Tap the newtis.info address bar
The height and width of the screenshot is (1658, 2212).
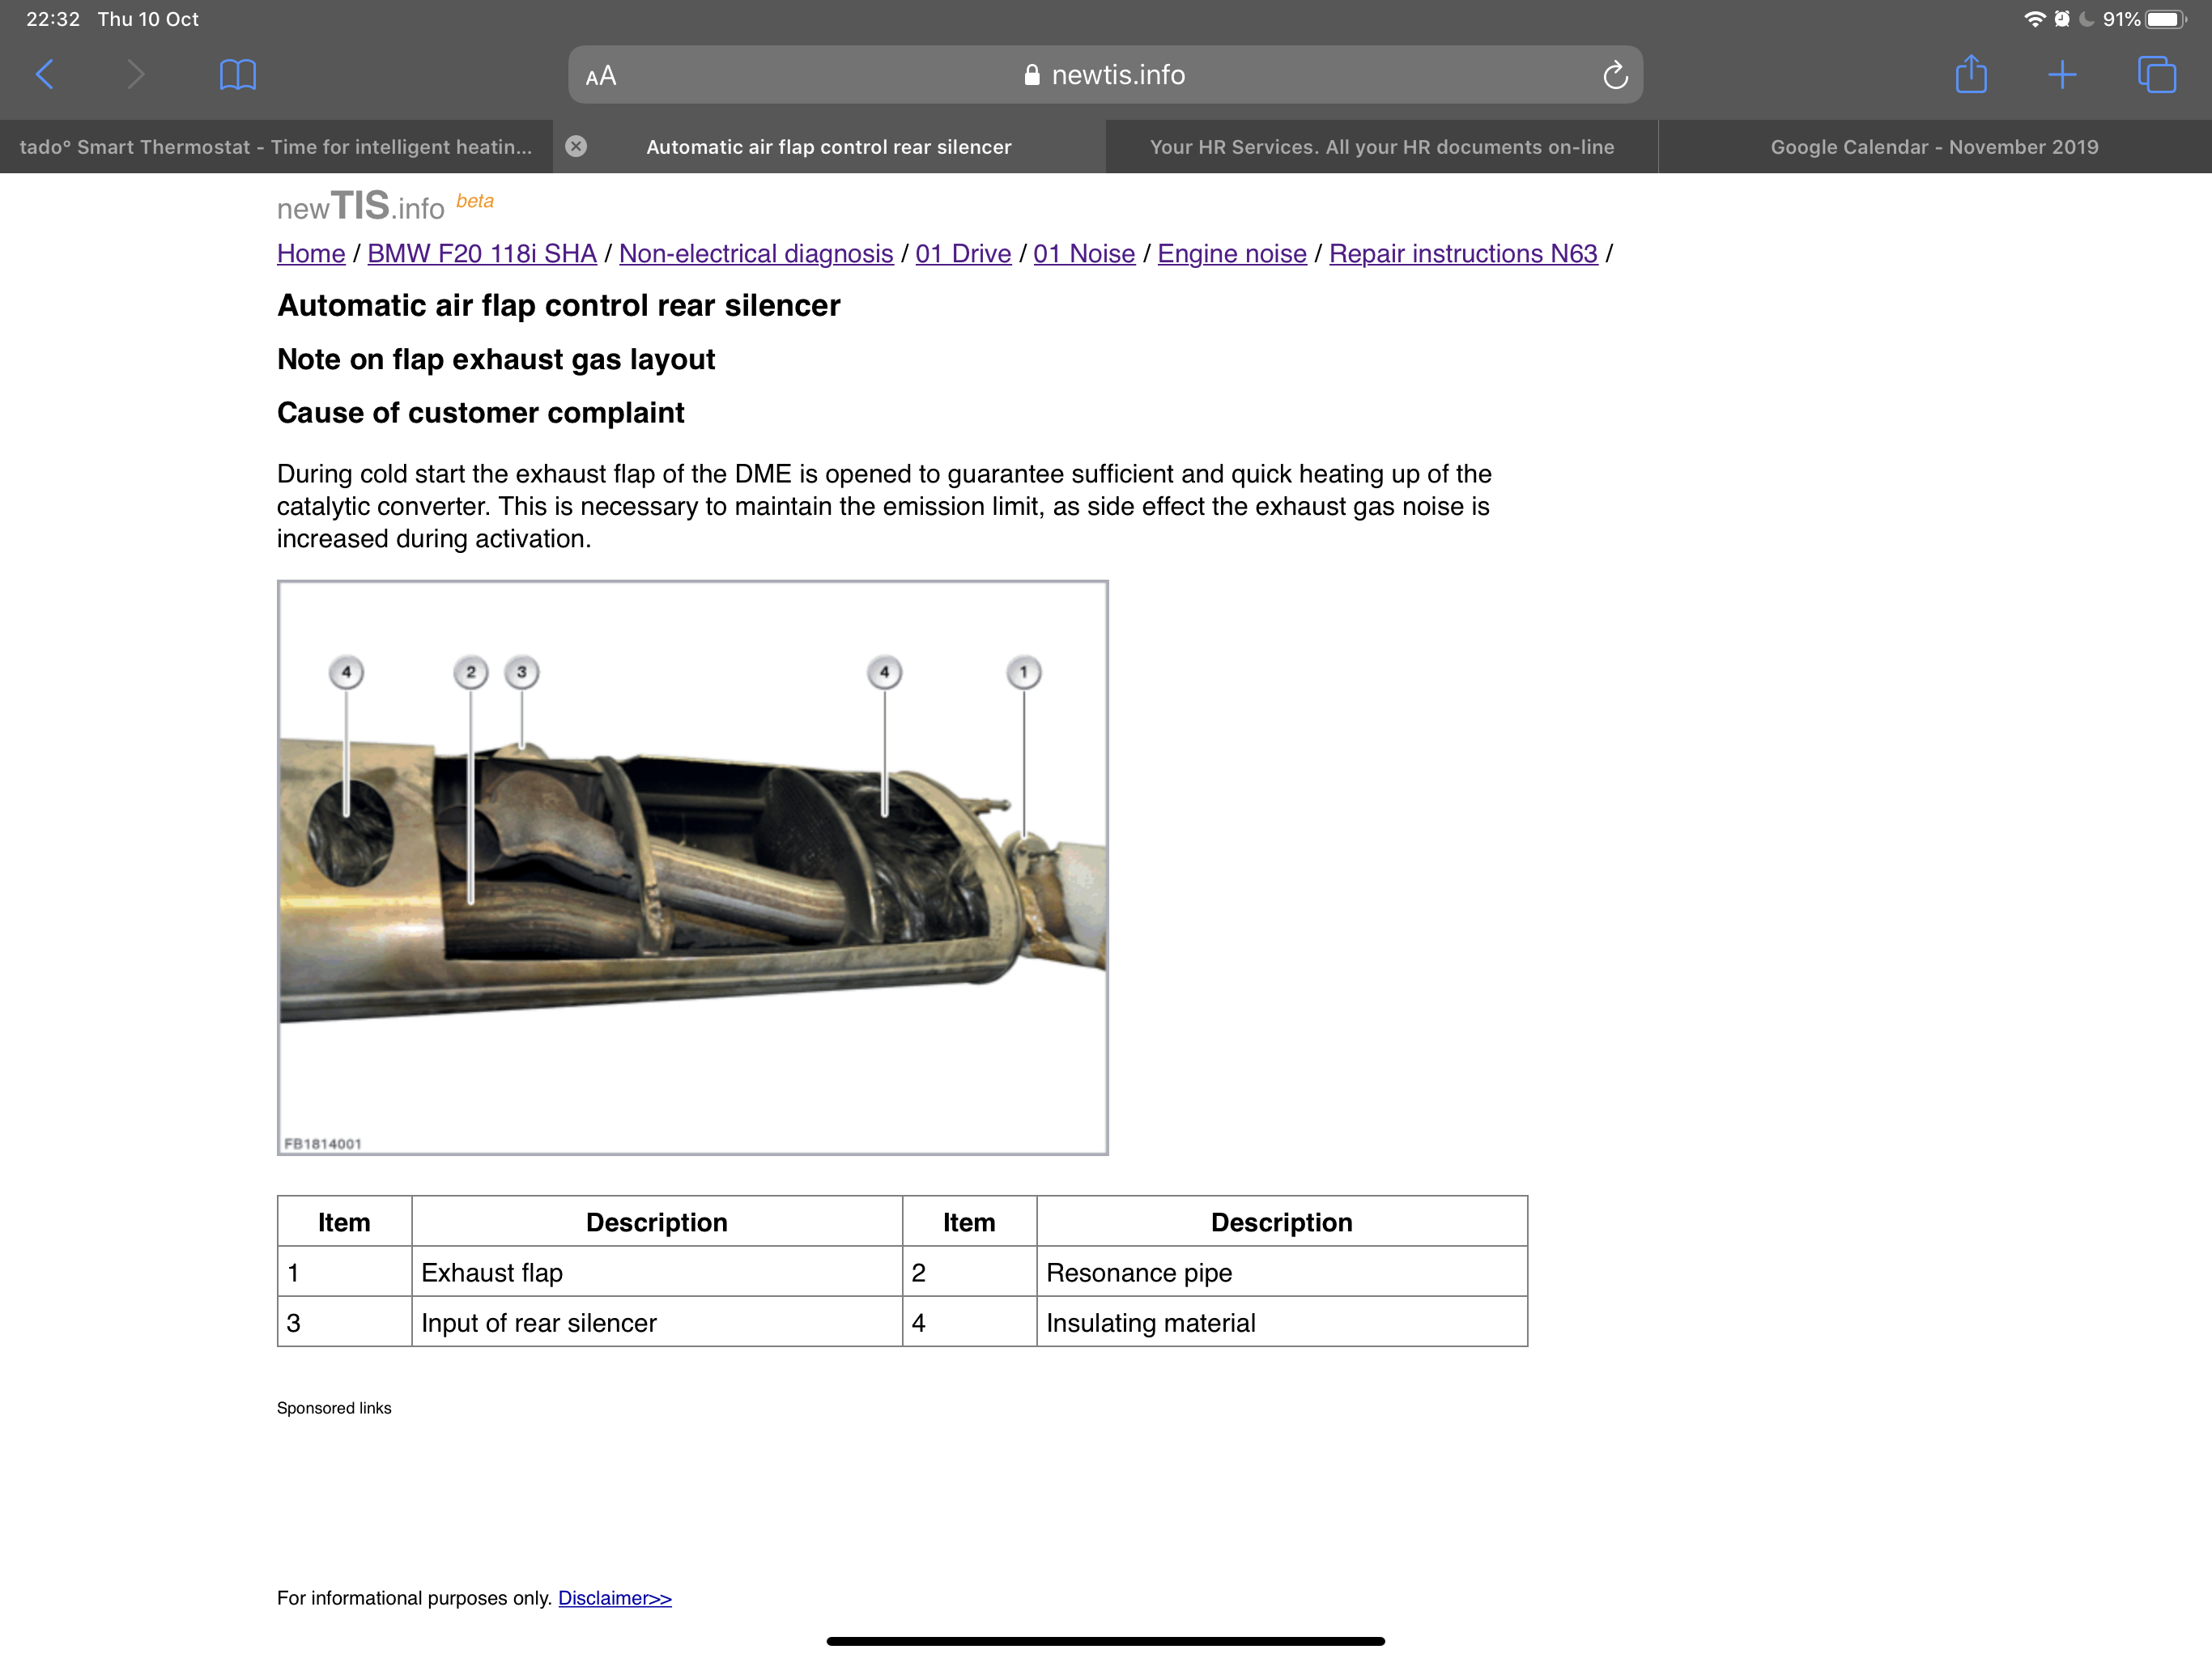point(1105,75)
